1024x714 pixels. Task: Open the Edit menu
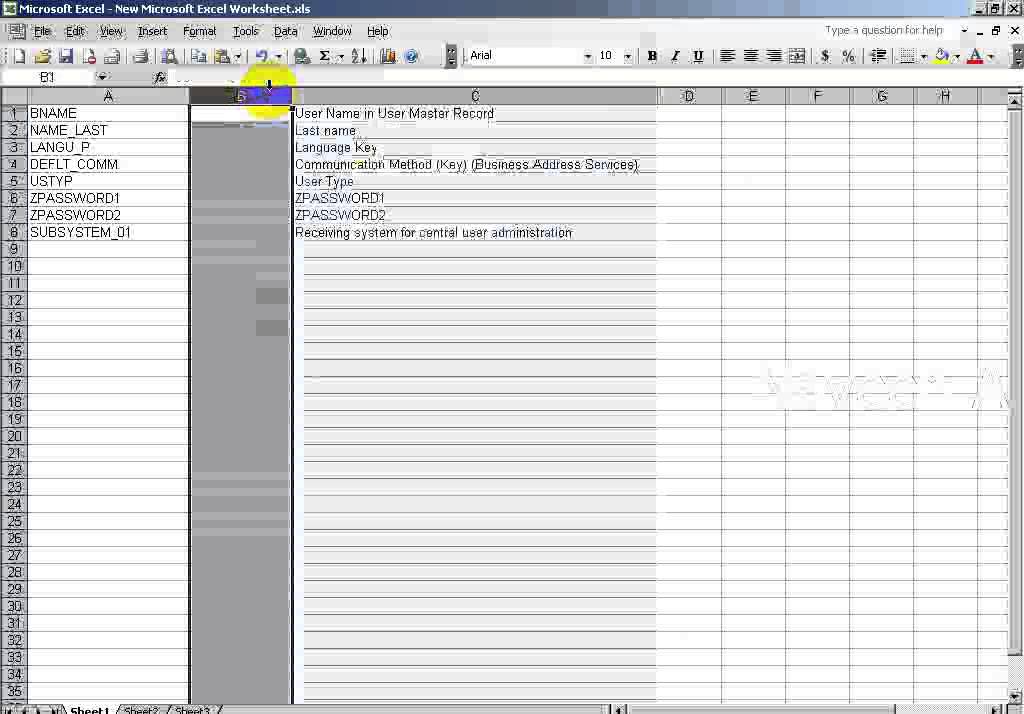75,31
